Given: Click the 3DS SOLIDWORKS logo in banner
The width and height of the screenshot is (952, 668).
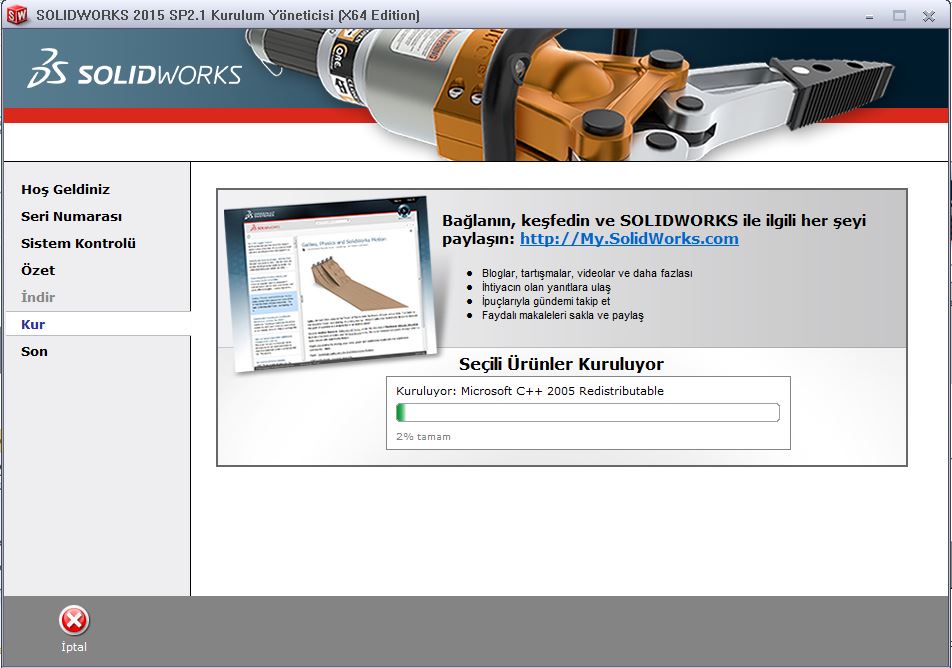Looking at the screenshot, I should 134,69.
